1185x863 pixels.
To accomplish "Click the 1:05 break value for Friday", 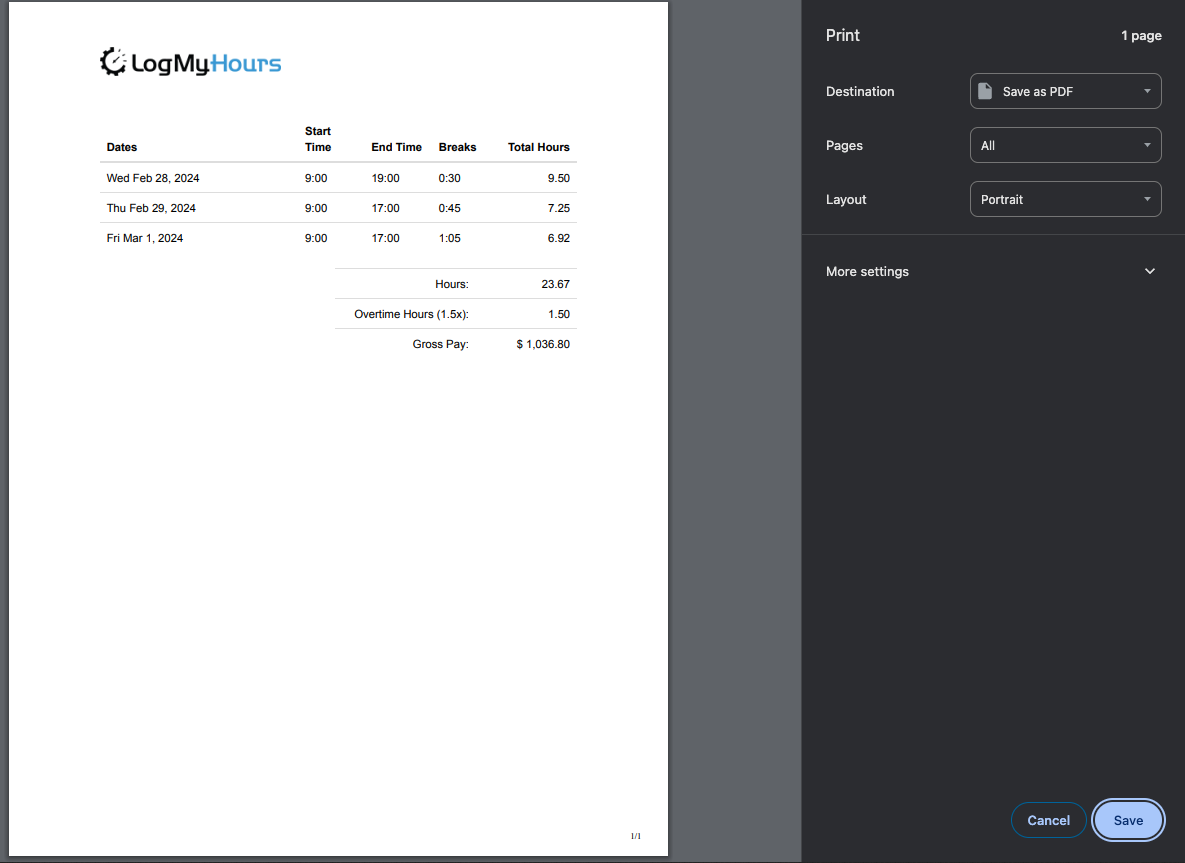I will pos(450,238).
